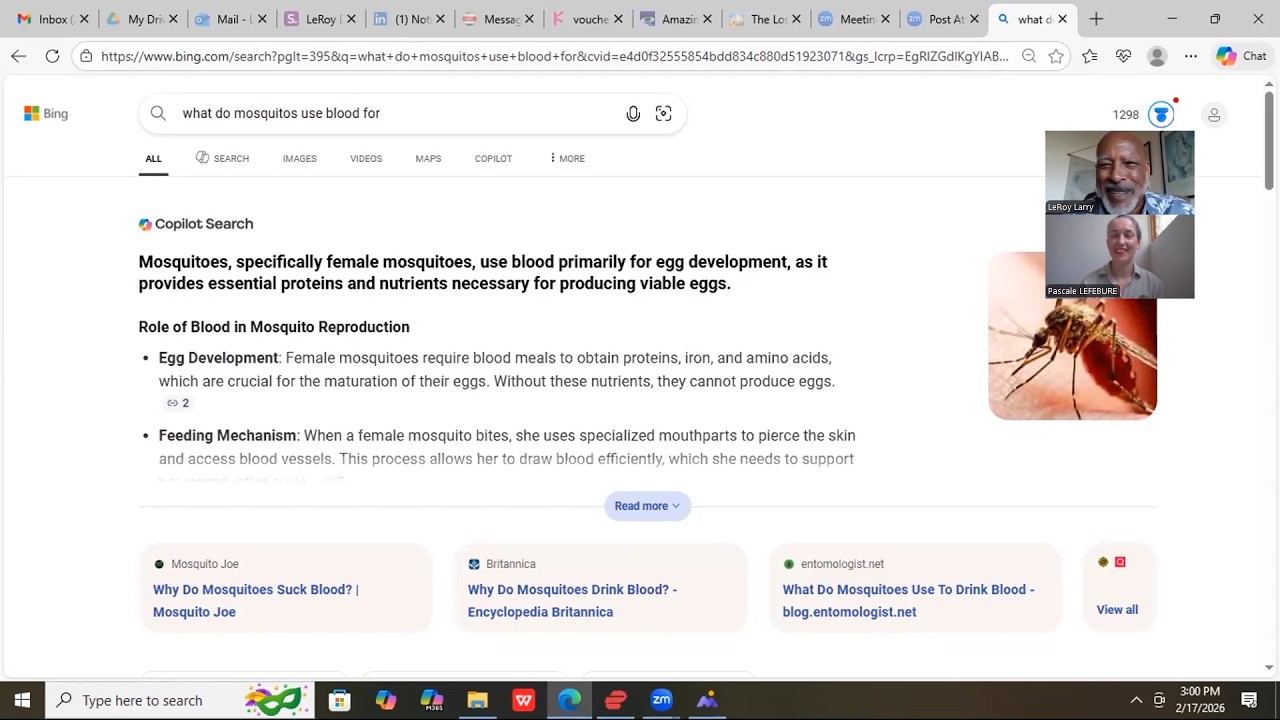Open Edge Settings and more menu
Image resolution: width=1280 pixels, height=720 pixels.
click(x=1191, y=56)
